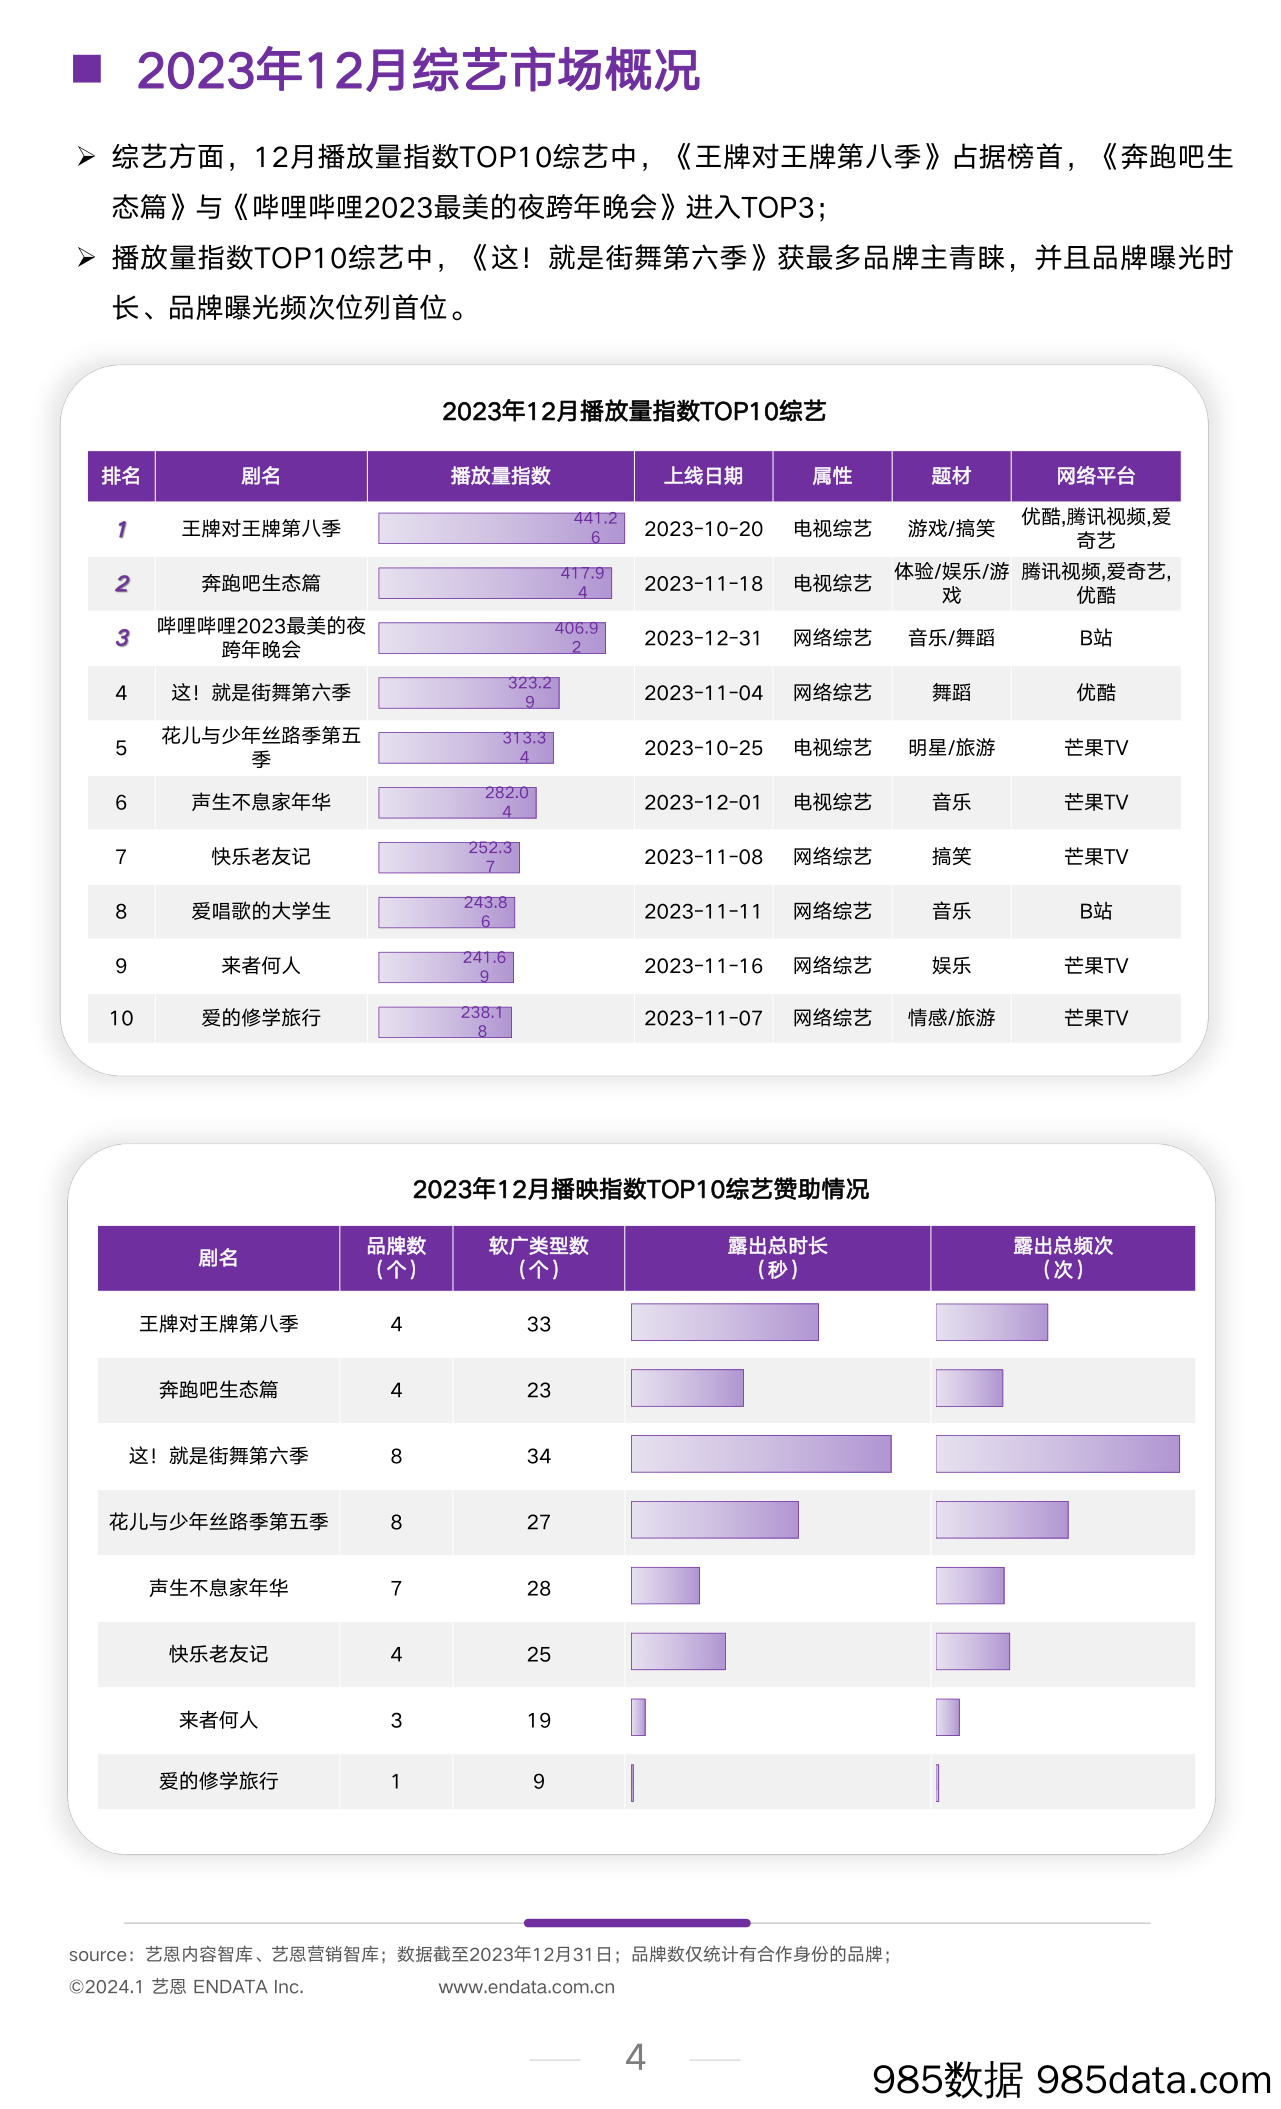
Task: Click the 323.29 play index bar
Action: [x=469, y=693]
